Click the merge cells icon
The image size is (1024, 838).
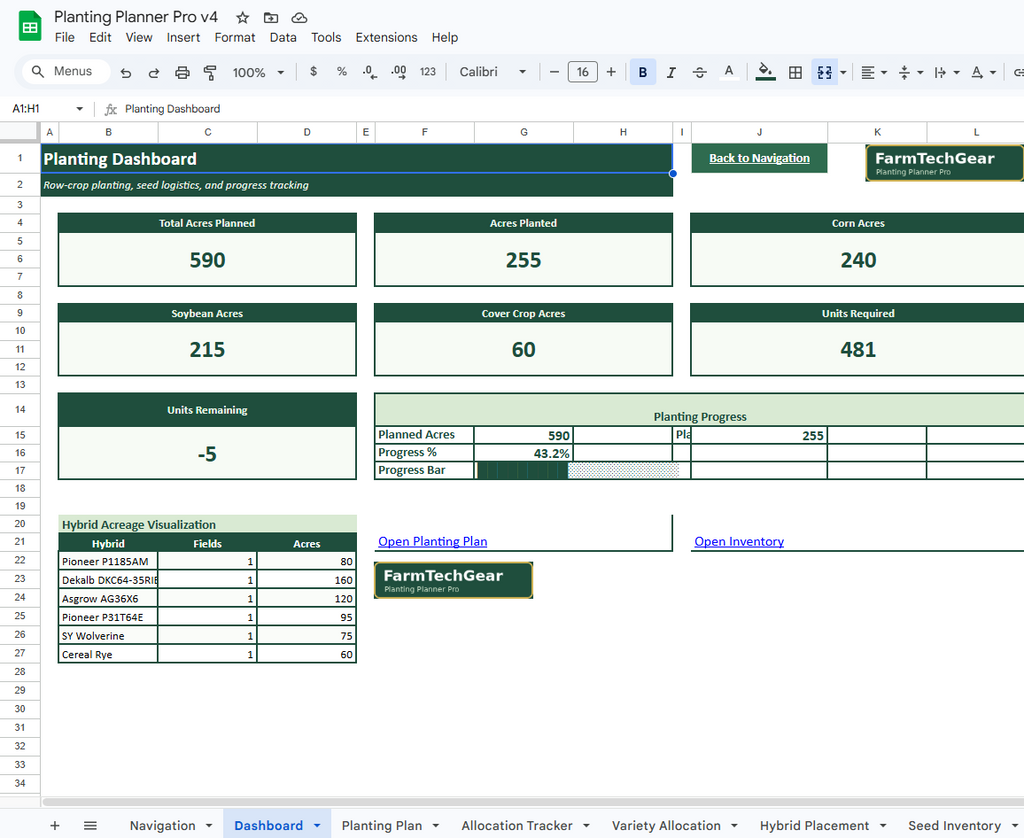[824, 72]
